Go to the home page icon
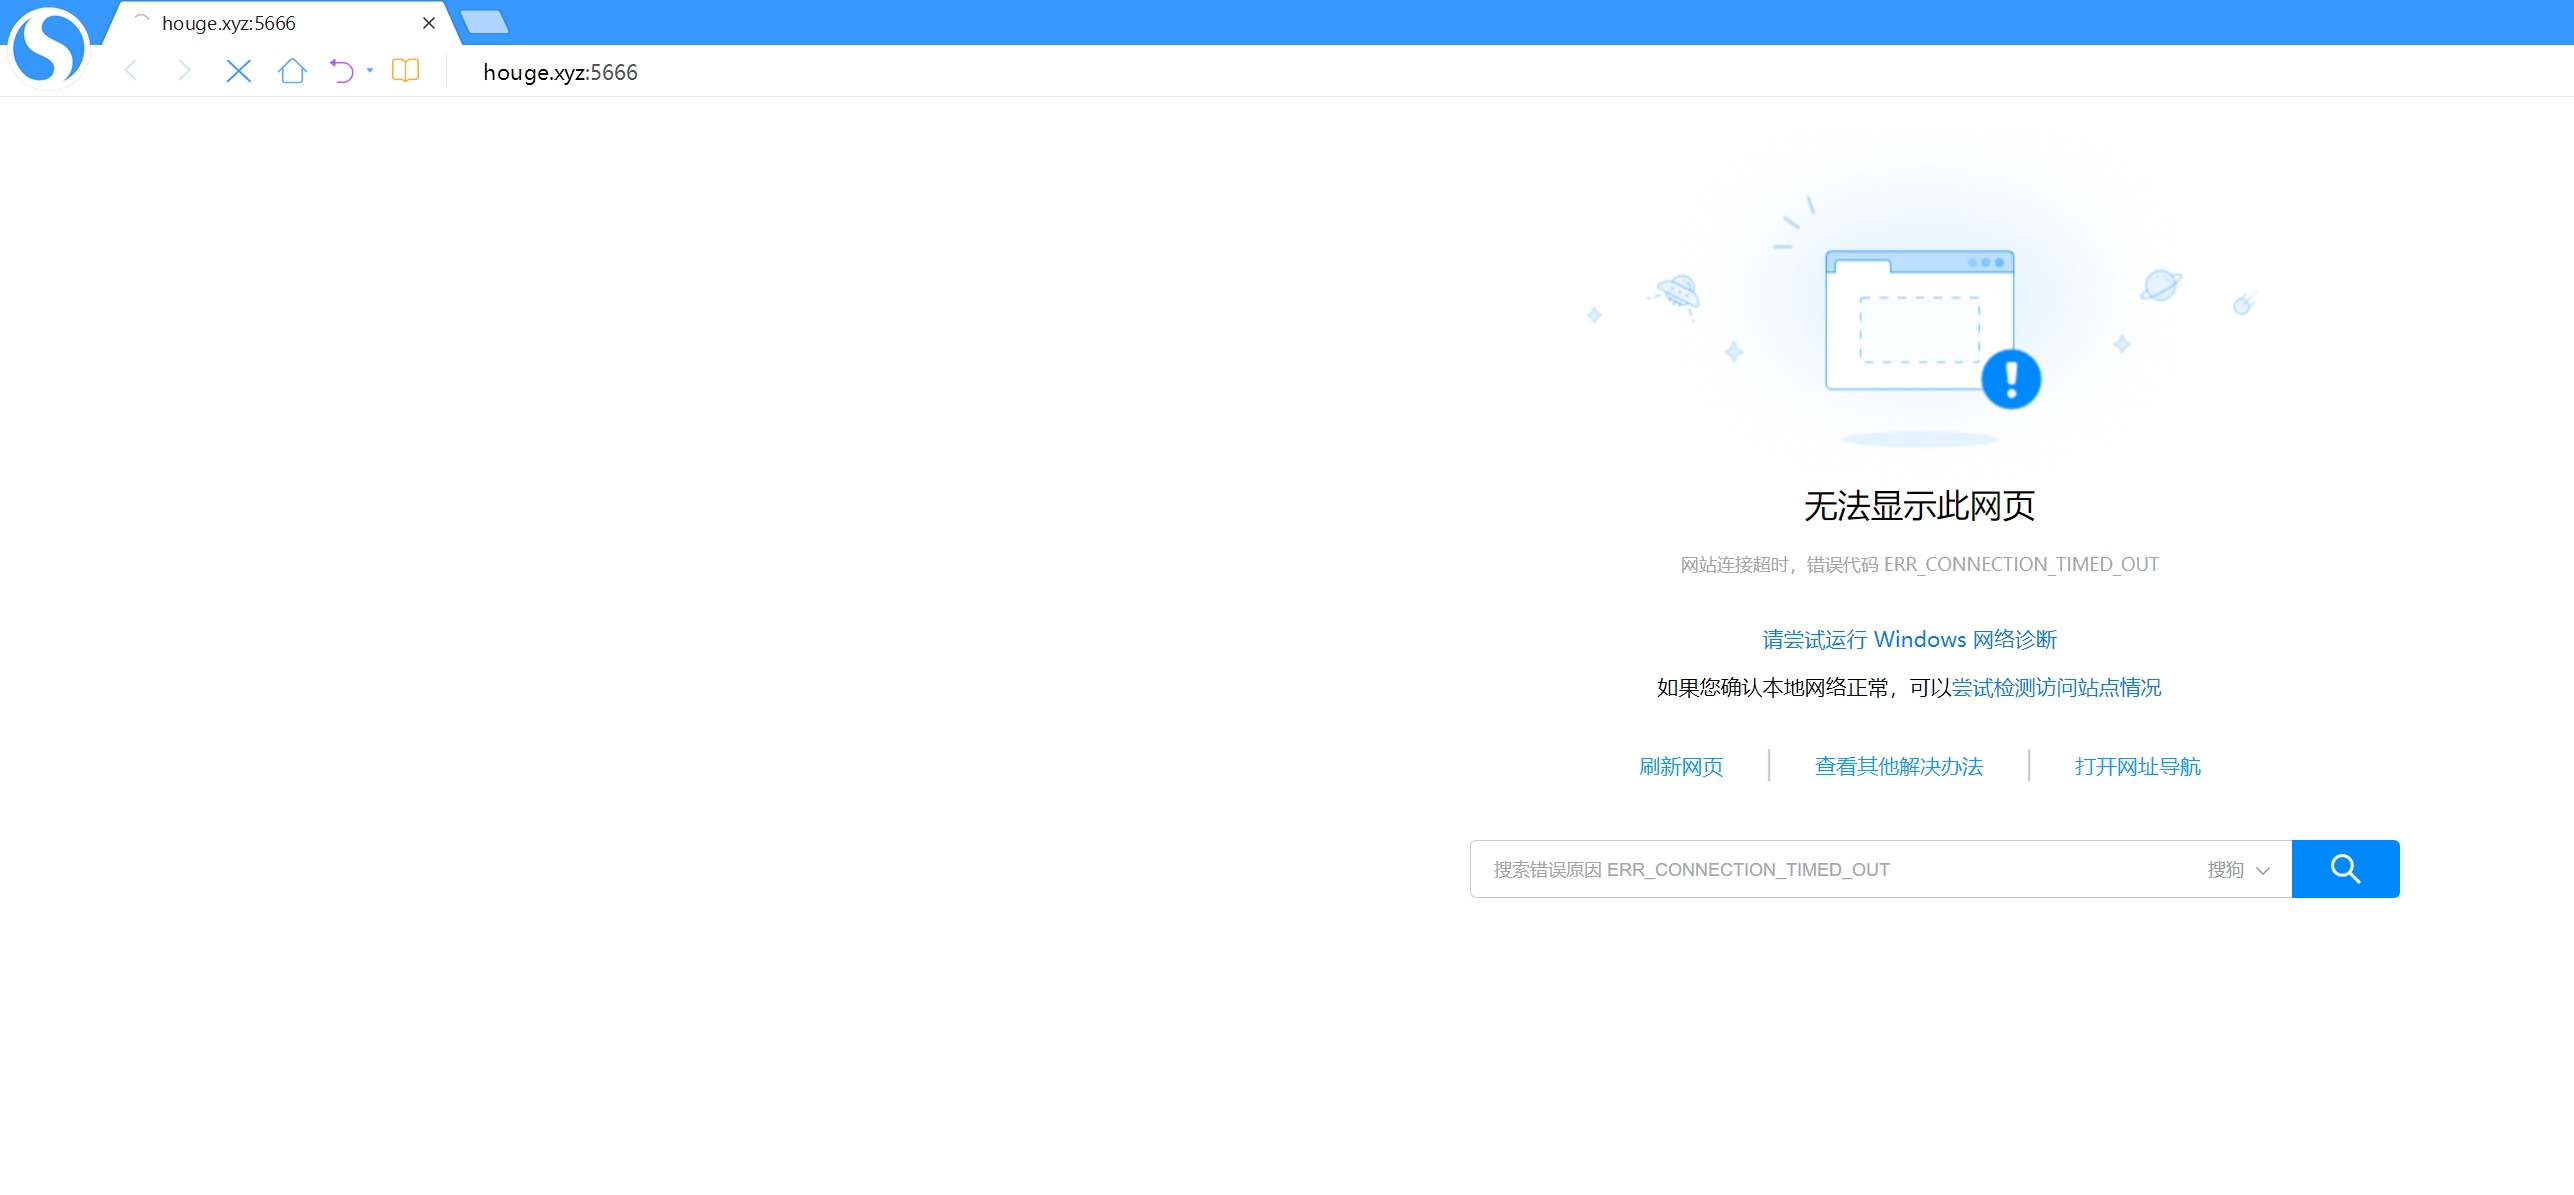 [x=292, y=70]
